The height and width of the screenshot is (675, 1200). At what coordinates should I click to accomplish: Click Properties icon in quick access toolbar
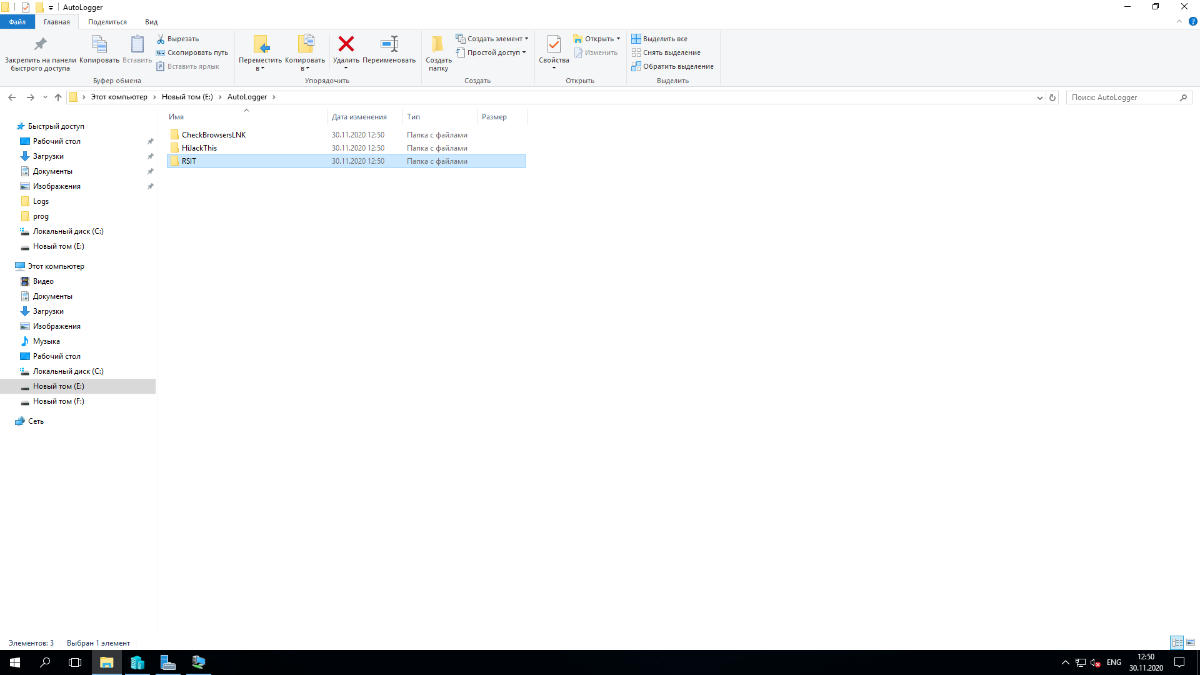[x=26, y=6]
